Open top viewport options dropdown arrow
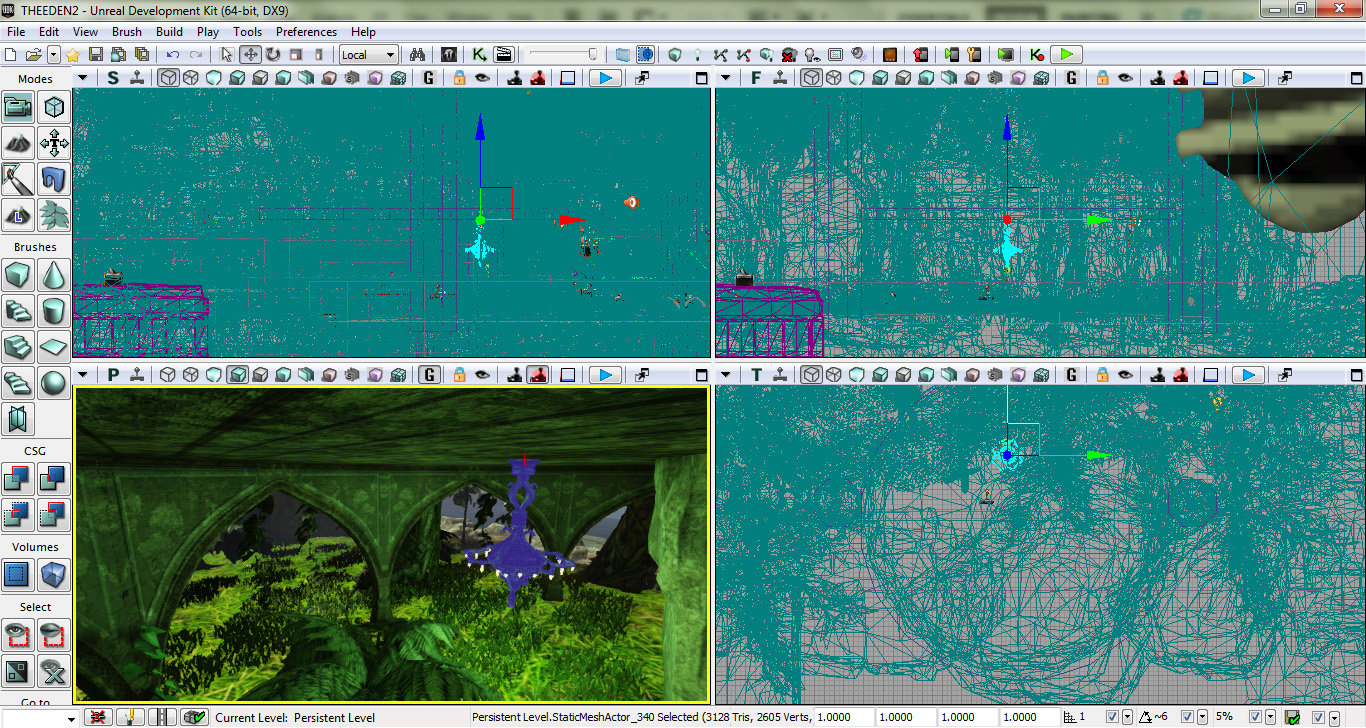Viewport: 1366px width, 728px height. pyautogui.click(x=726, y=375)
